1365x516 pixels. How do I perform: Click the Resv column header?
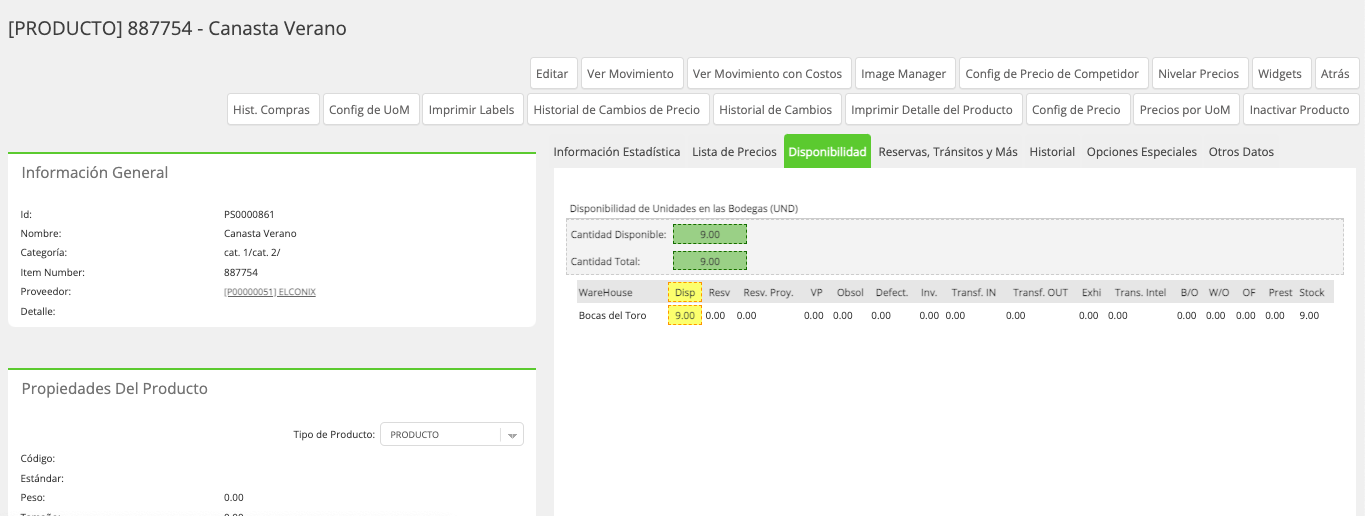pos(719,292)
